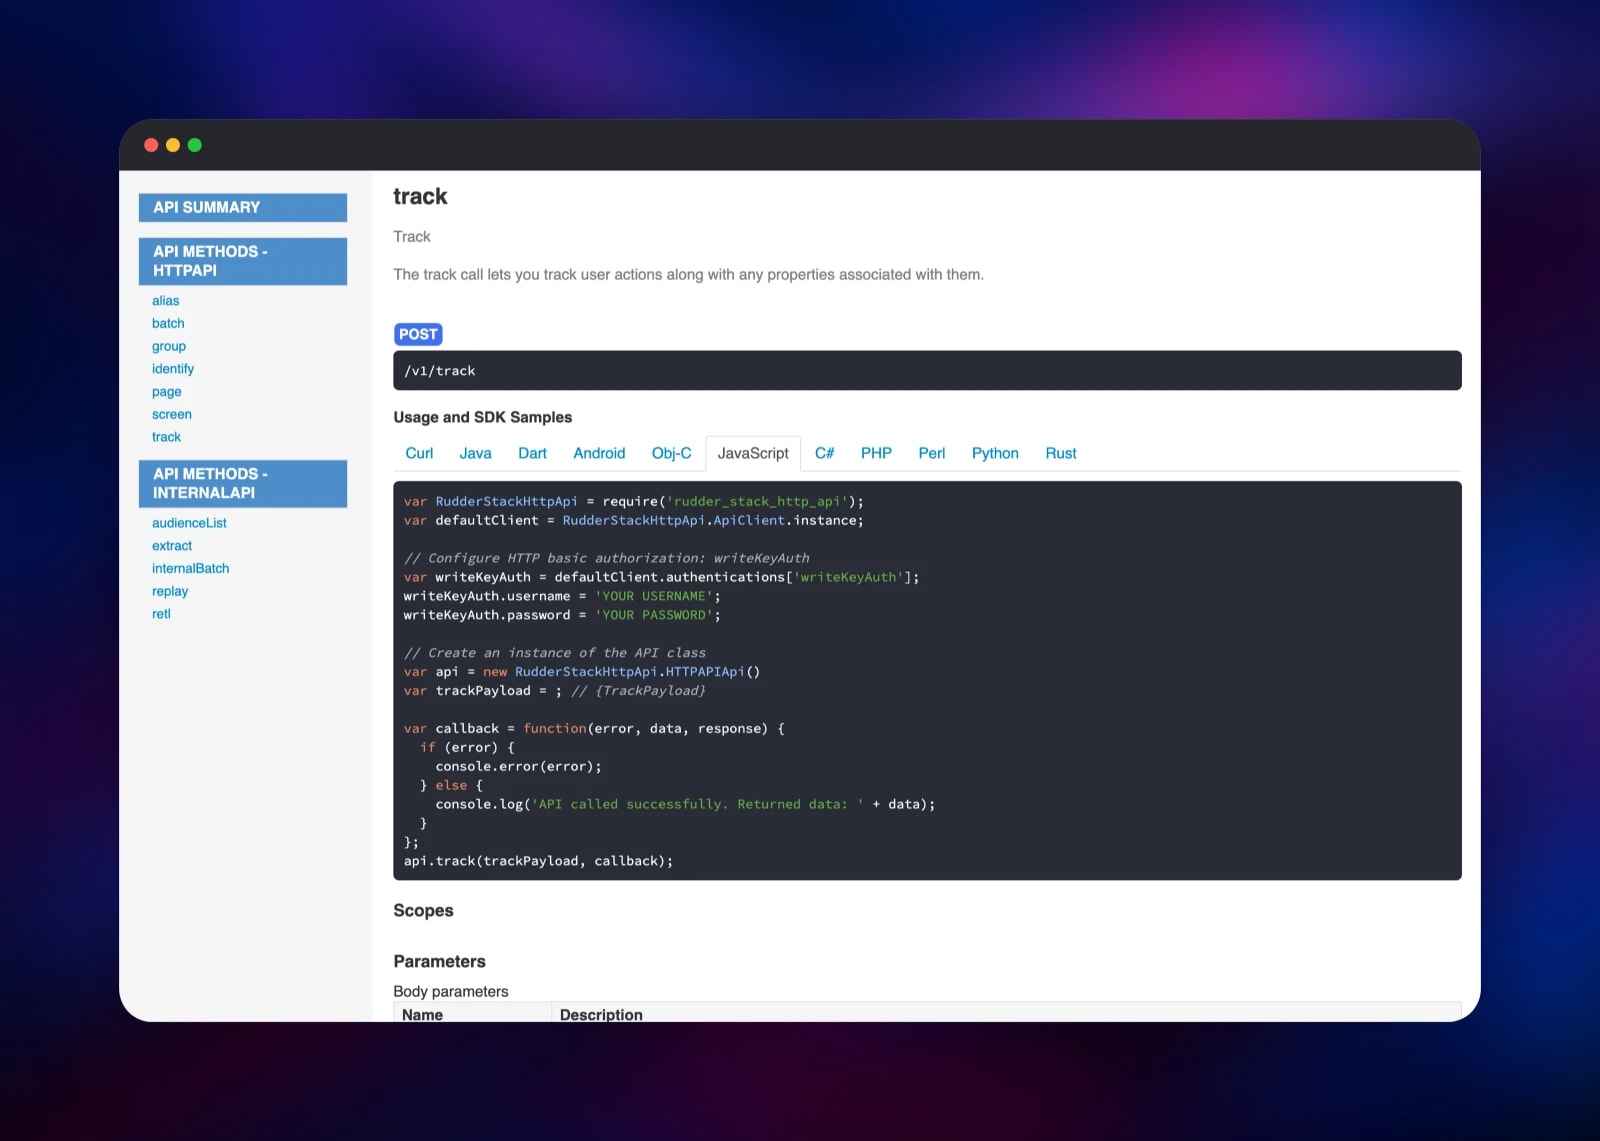
Task: Click the 'Name' table column header
Action: pos(422,1014)
